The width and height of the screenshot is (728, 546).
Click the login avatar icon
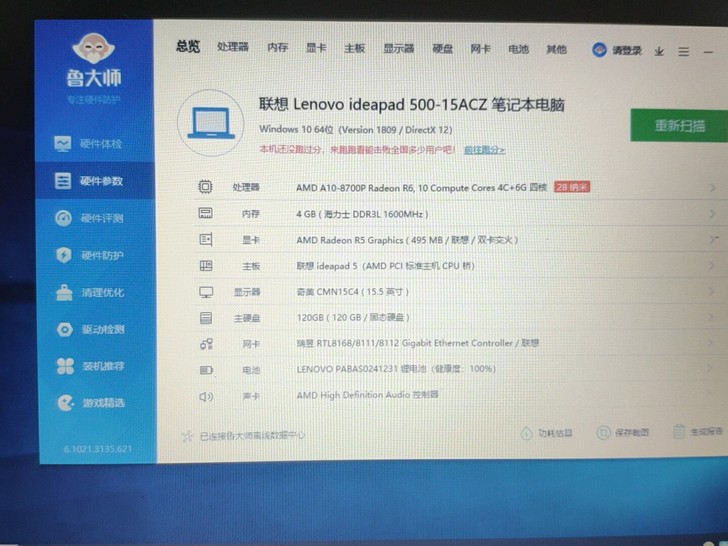click(599, 50)
